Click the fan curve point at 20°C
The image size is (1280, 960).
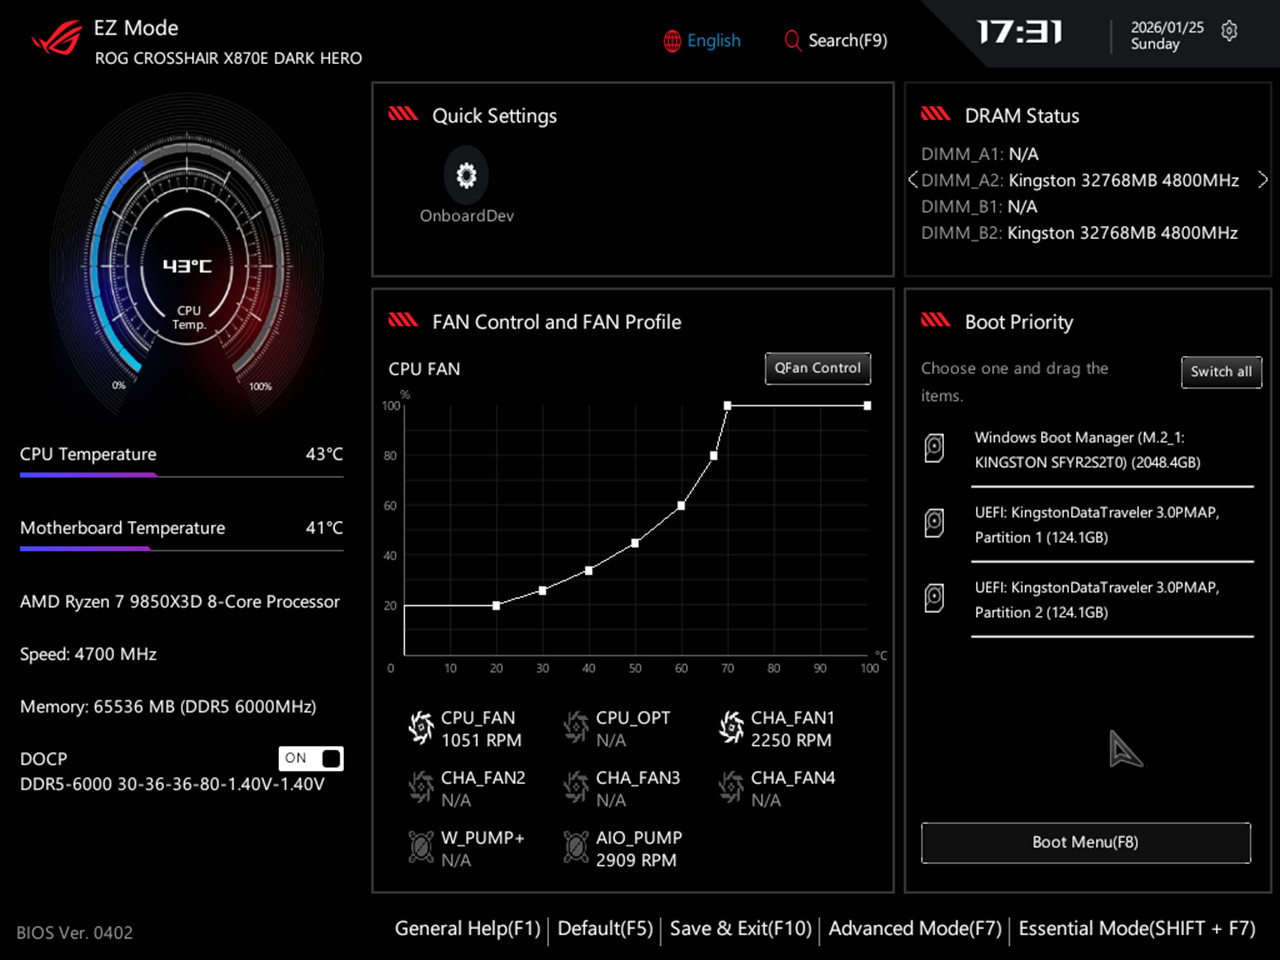coord(496,606)
